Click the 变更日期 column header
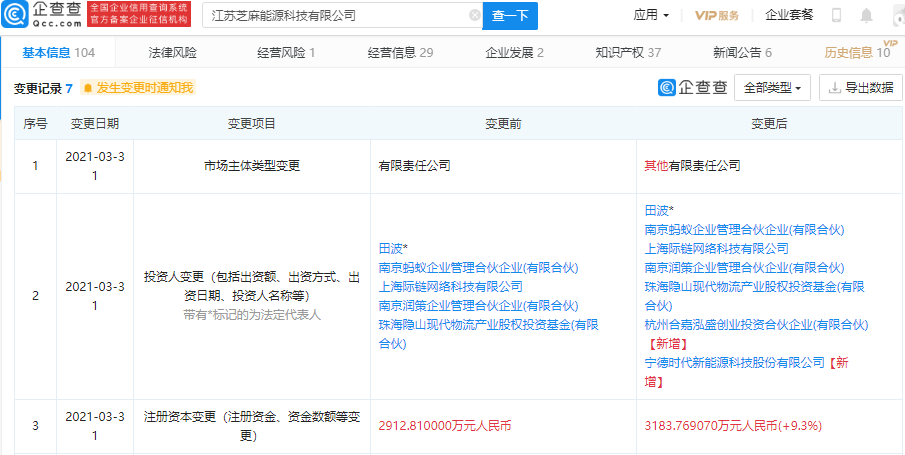905x455 pixels. pos(95,123)
